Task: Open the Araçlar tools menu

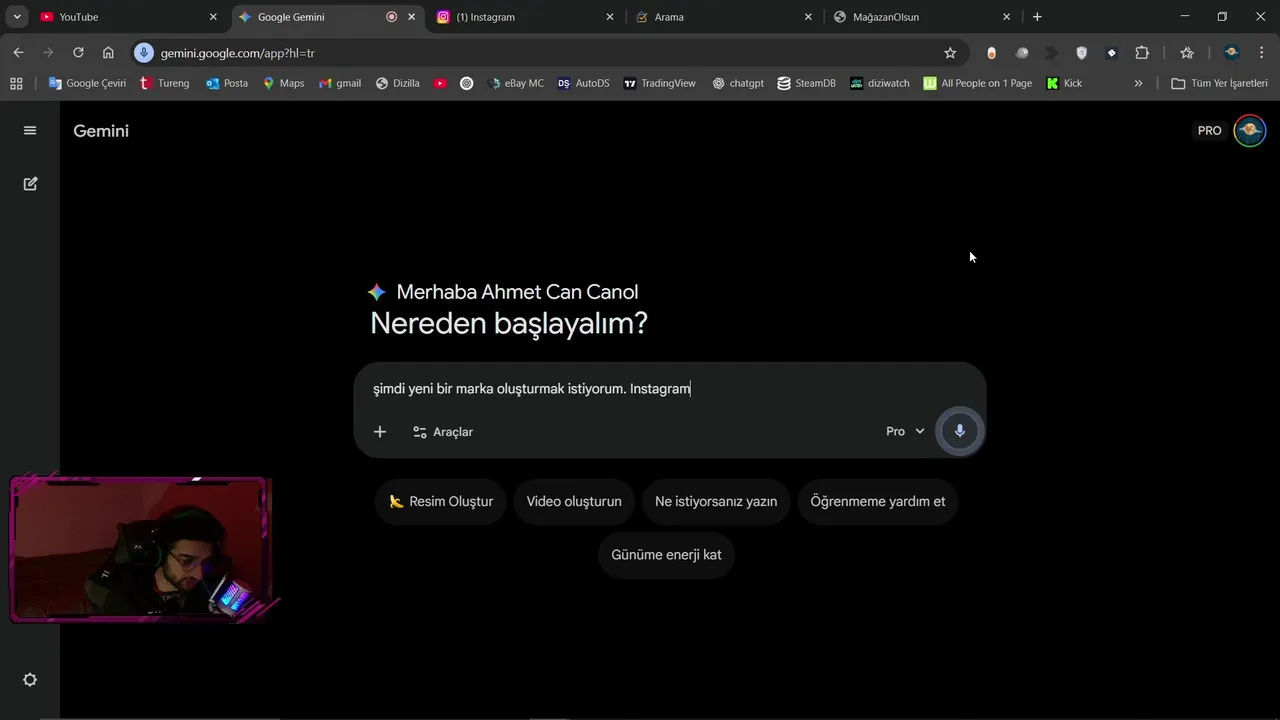Action: [443, 432]
